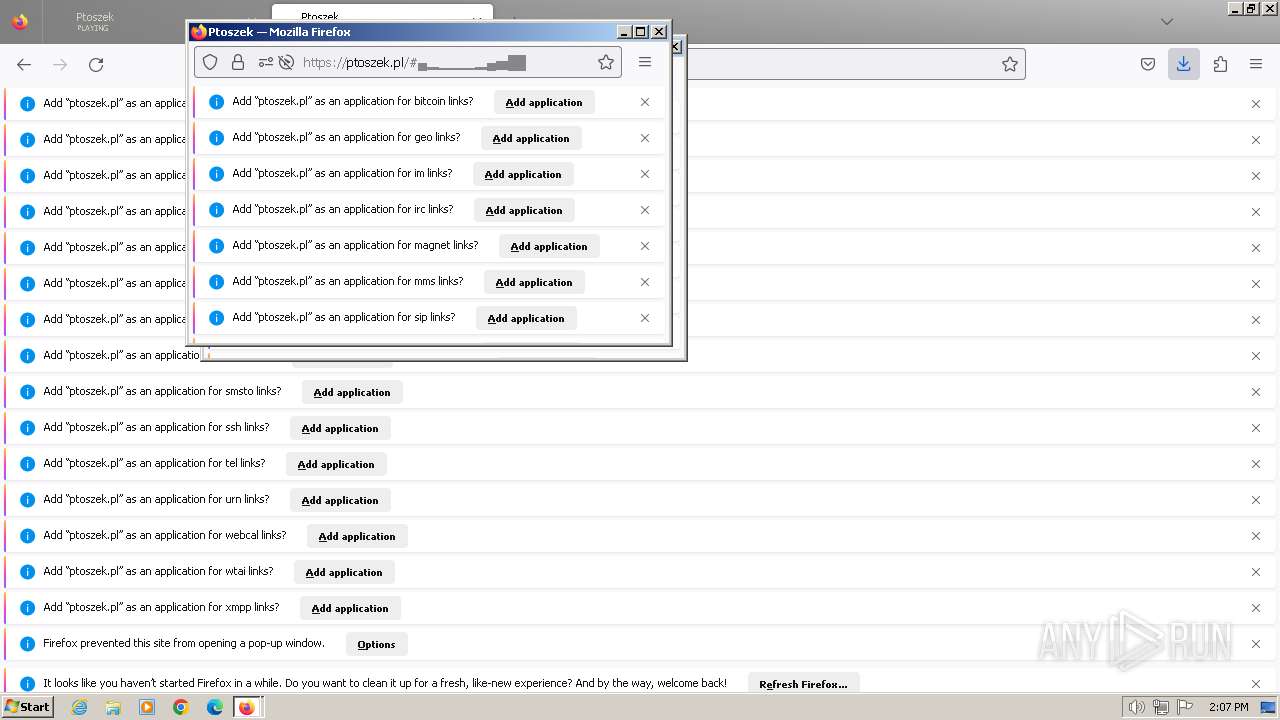This screenshot has height=720, width=1280.
Task: Click the shield tracking protection icon in popup
Action: (x=210, y=62)
